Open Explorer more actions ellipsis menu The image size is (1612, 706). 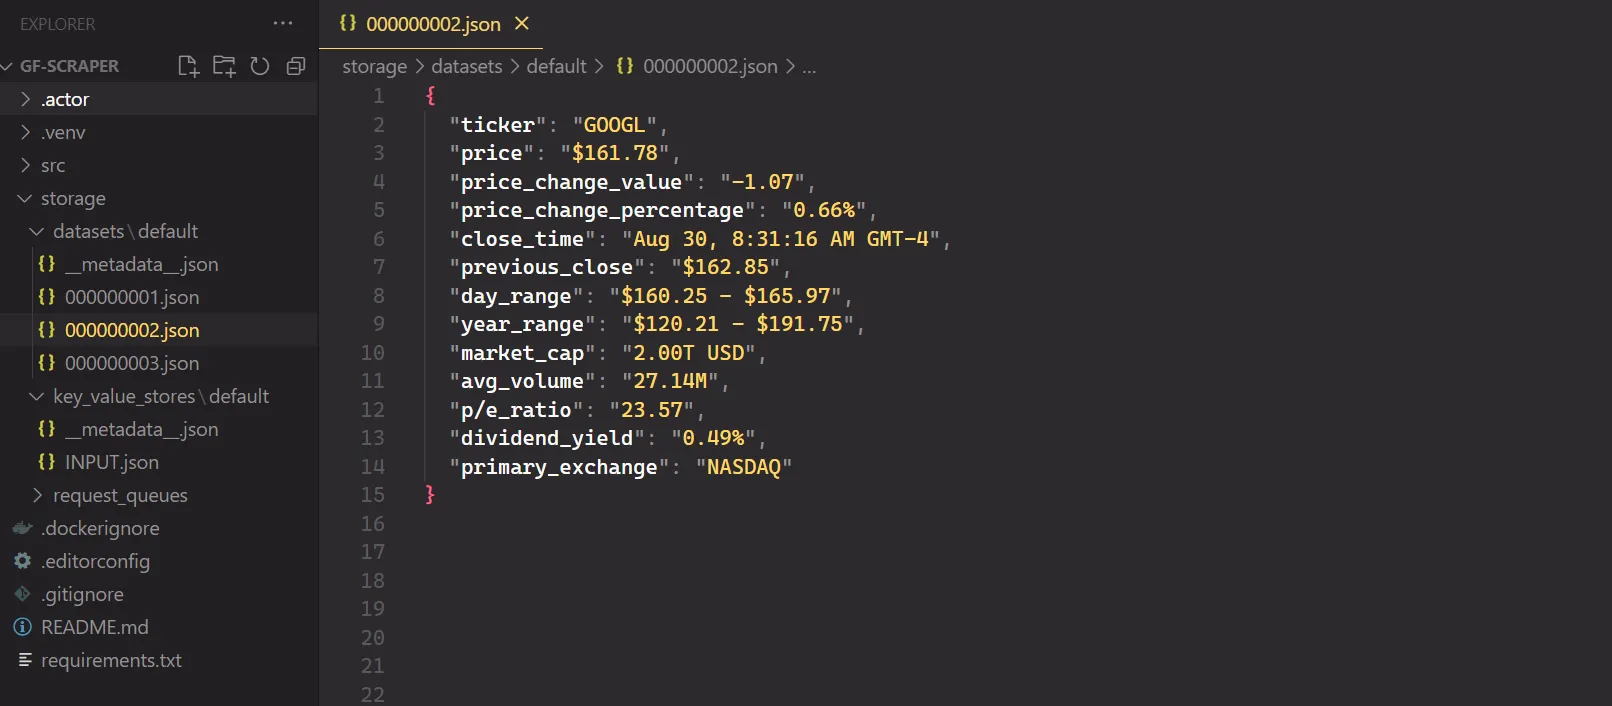coord(283,23)
